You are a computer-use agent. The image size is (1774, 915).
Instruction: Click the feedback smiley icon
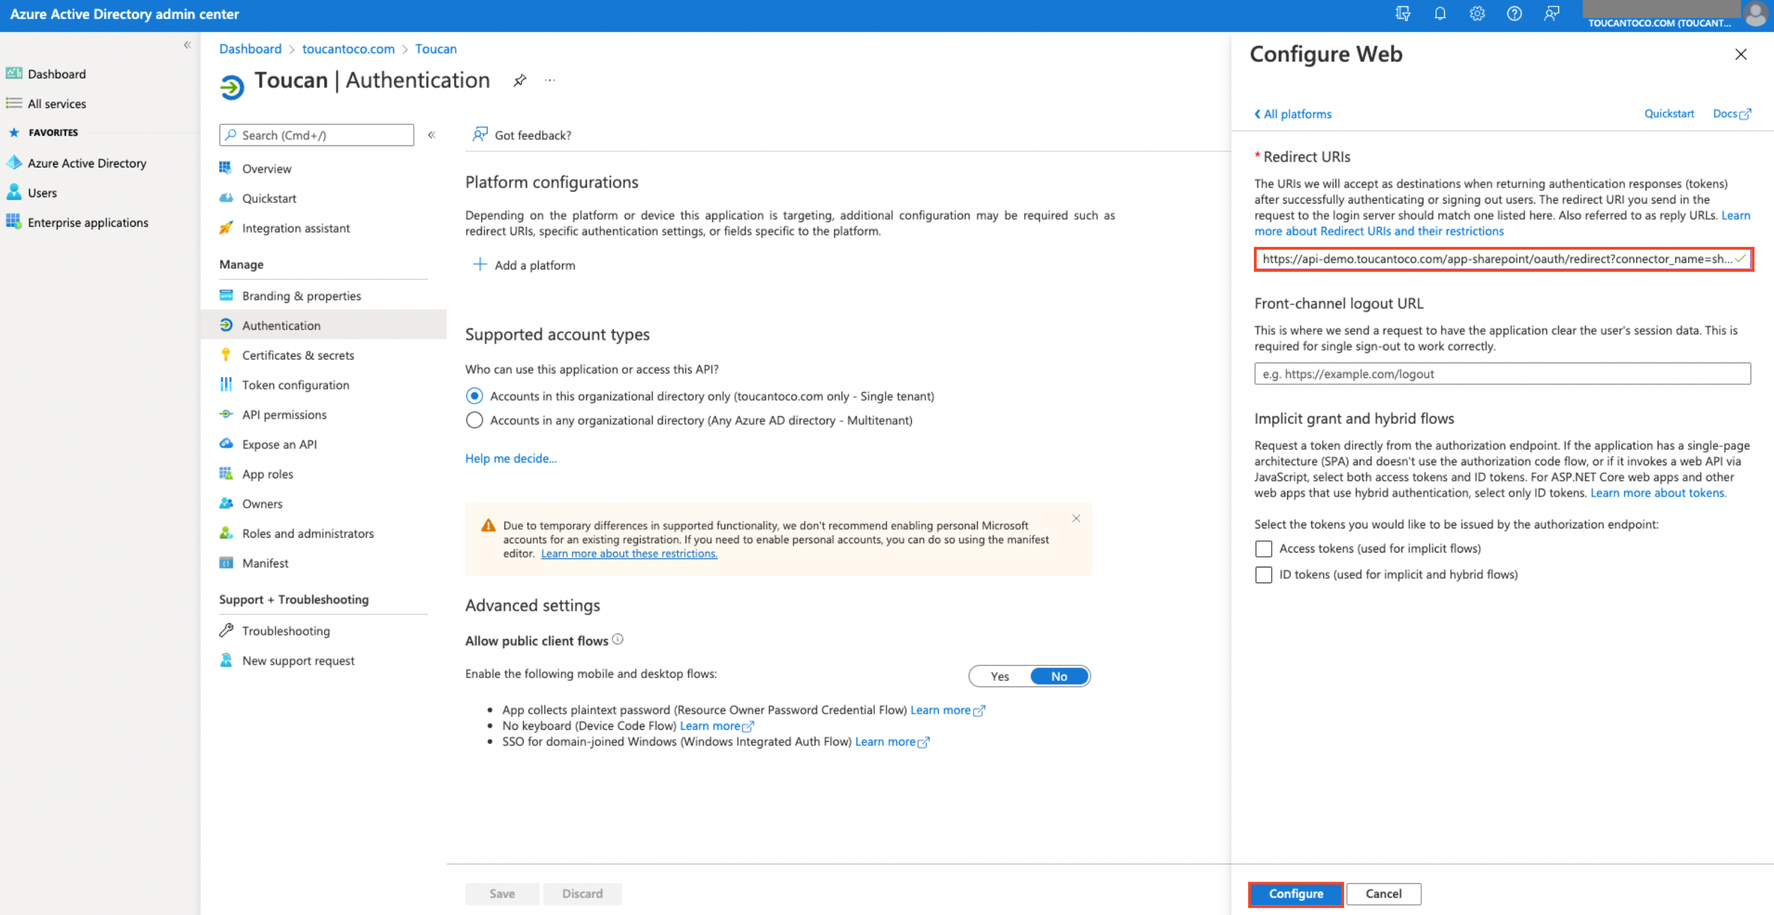1551,14
